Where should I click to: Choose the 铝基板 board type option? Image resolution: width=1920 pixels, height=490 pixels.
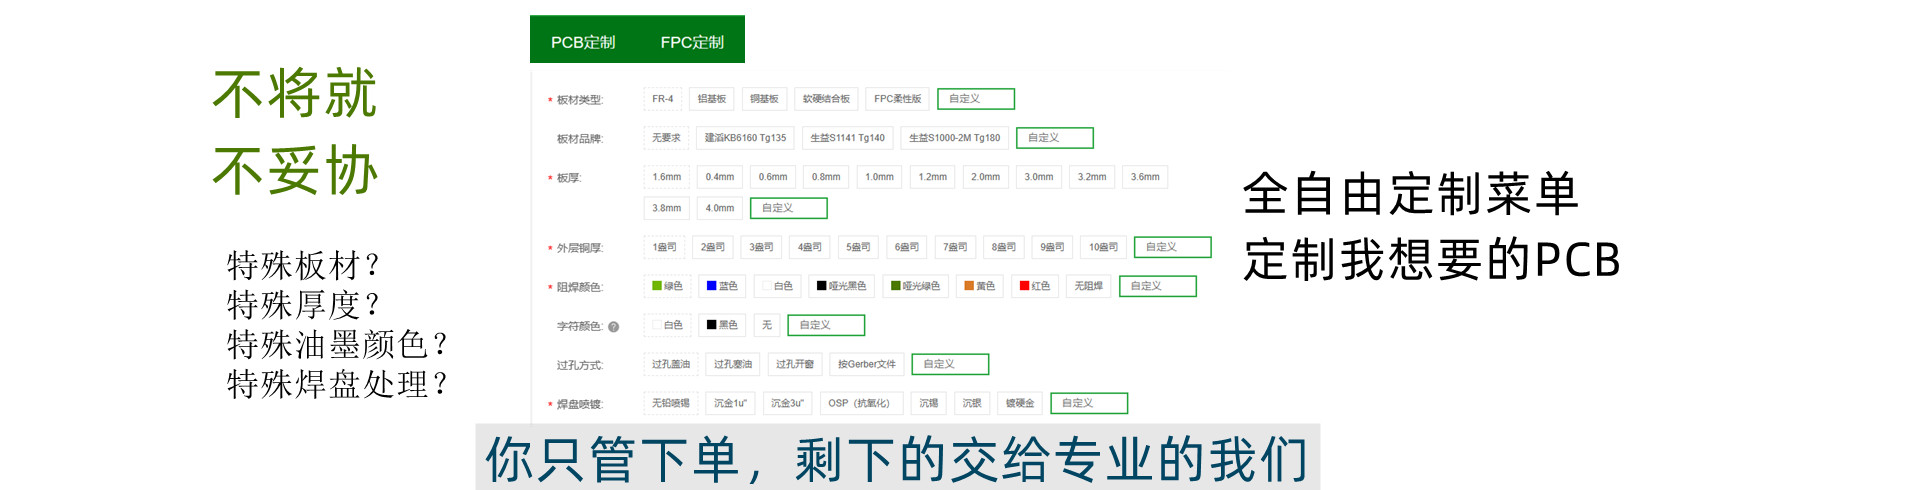point(712,99)
